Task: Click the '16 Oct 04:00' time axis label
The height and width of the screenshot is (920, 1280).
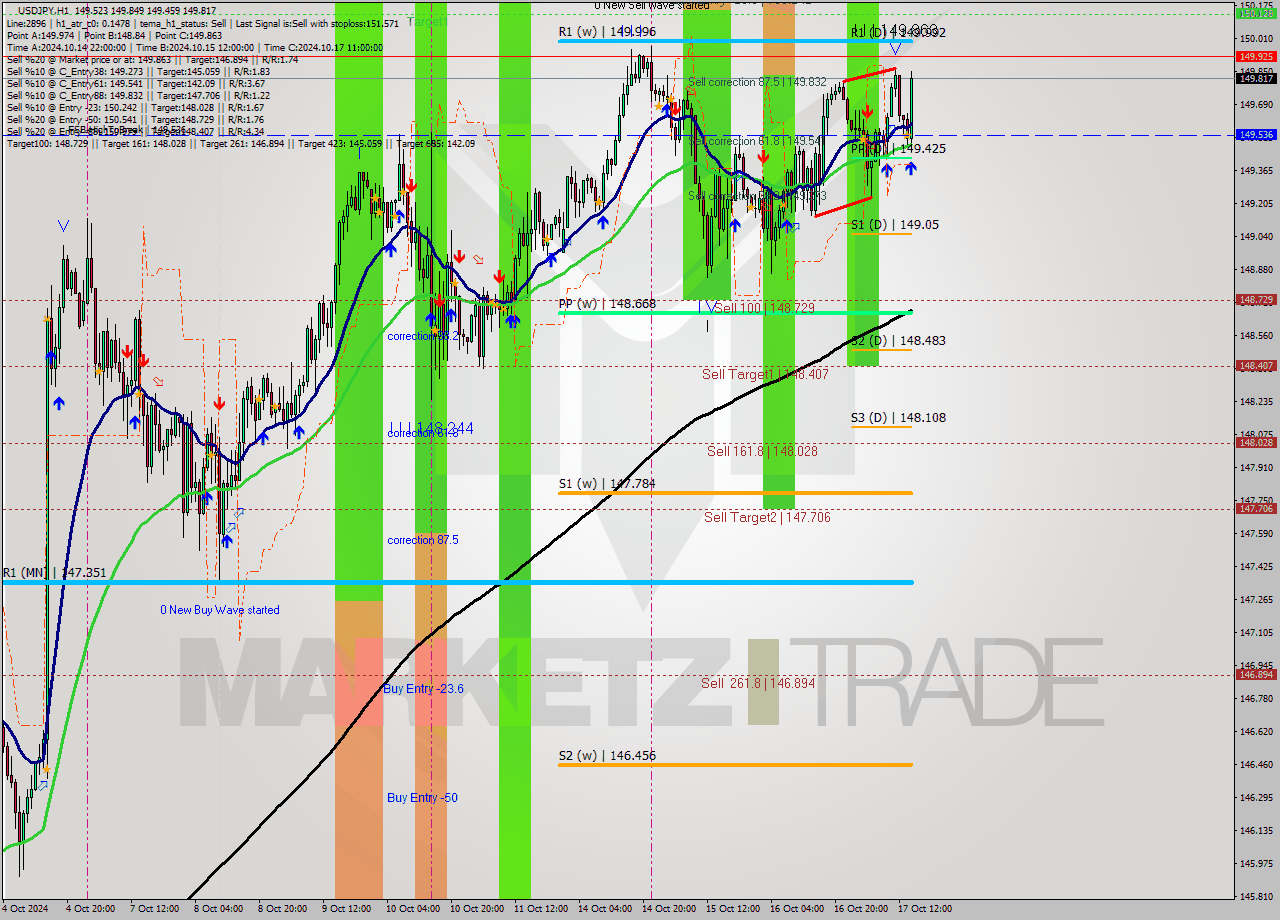Action: [797, 909]
